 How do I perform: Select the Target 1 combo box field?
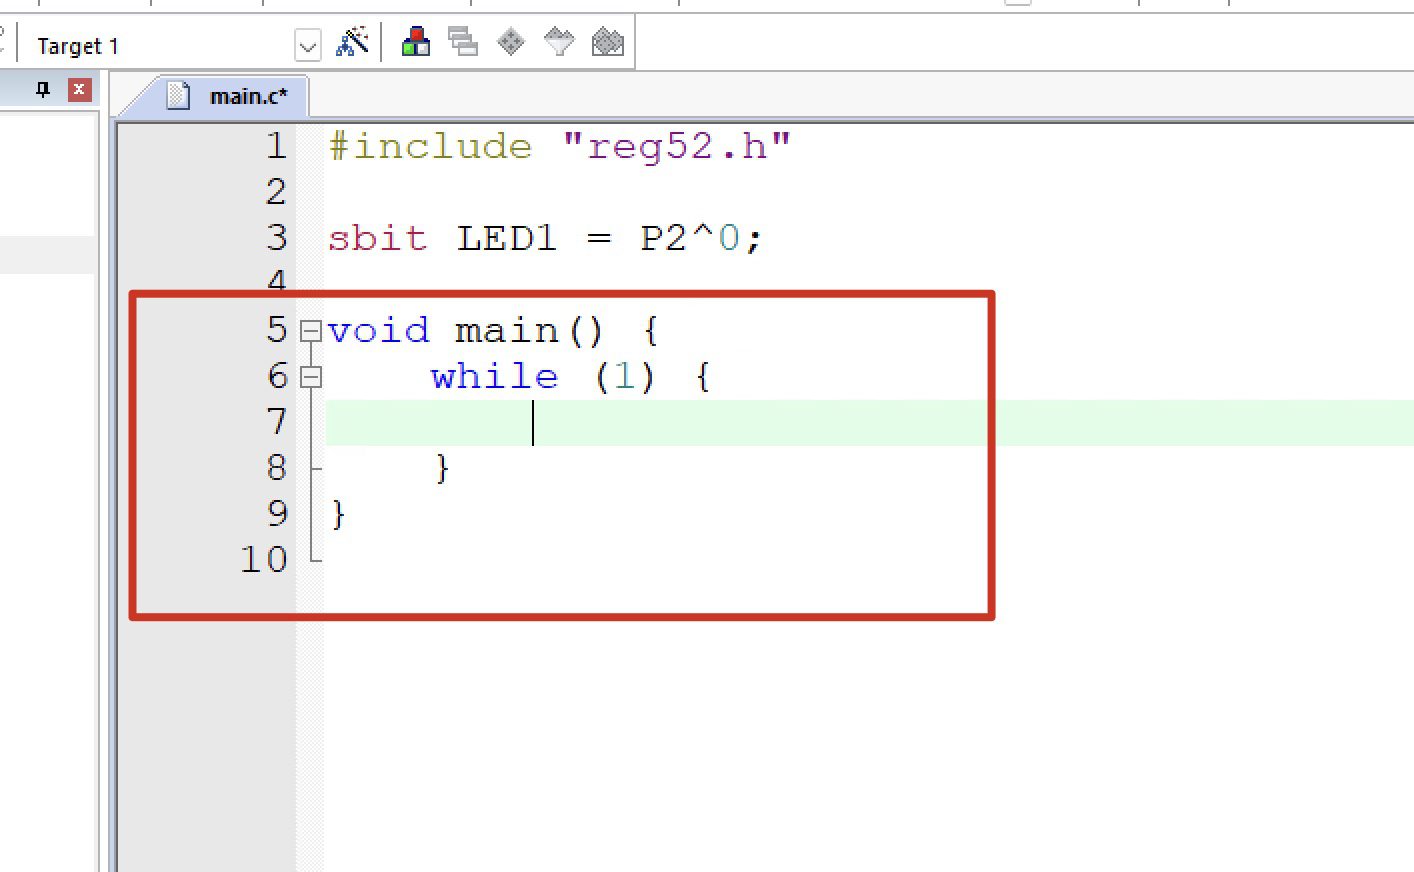point(176,45)
